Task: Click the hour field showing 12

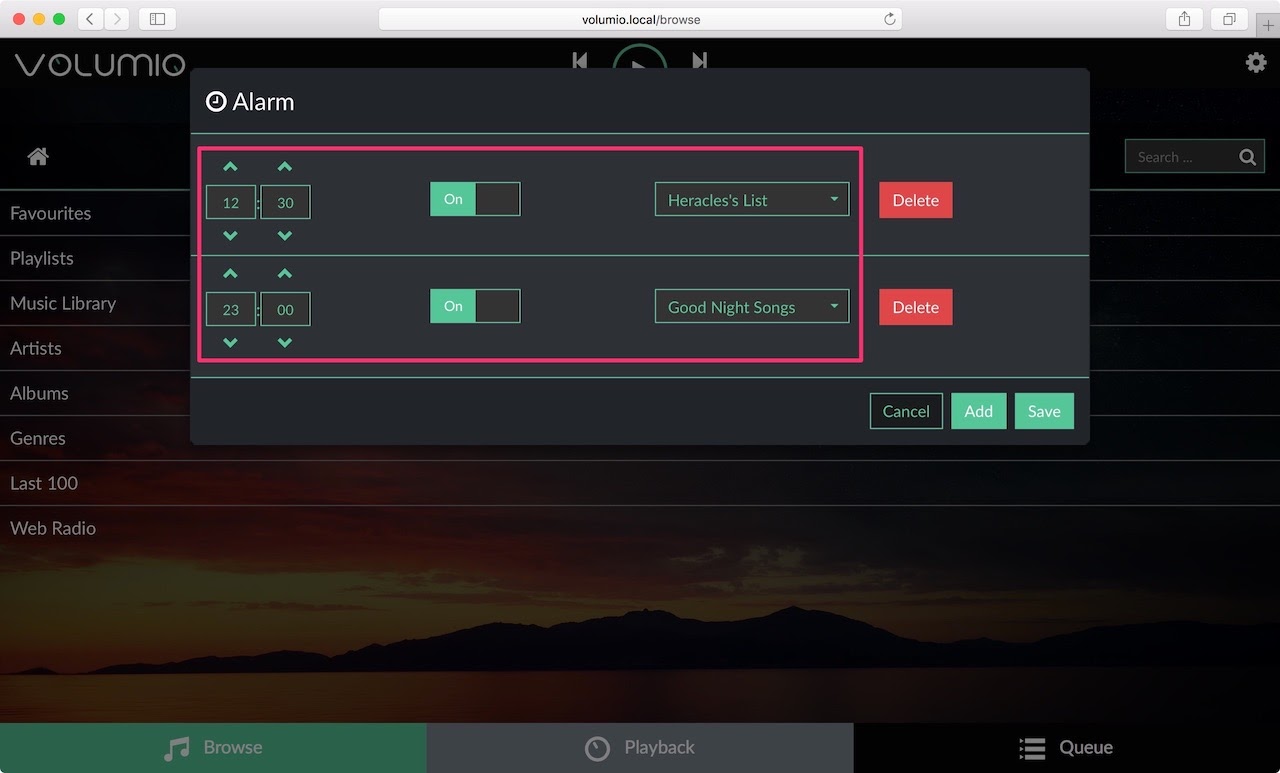Action: click(x=231, y=202)
